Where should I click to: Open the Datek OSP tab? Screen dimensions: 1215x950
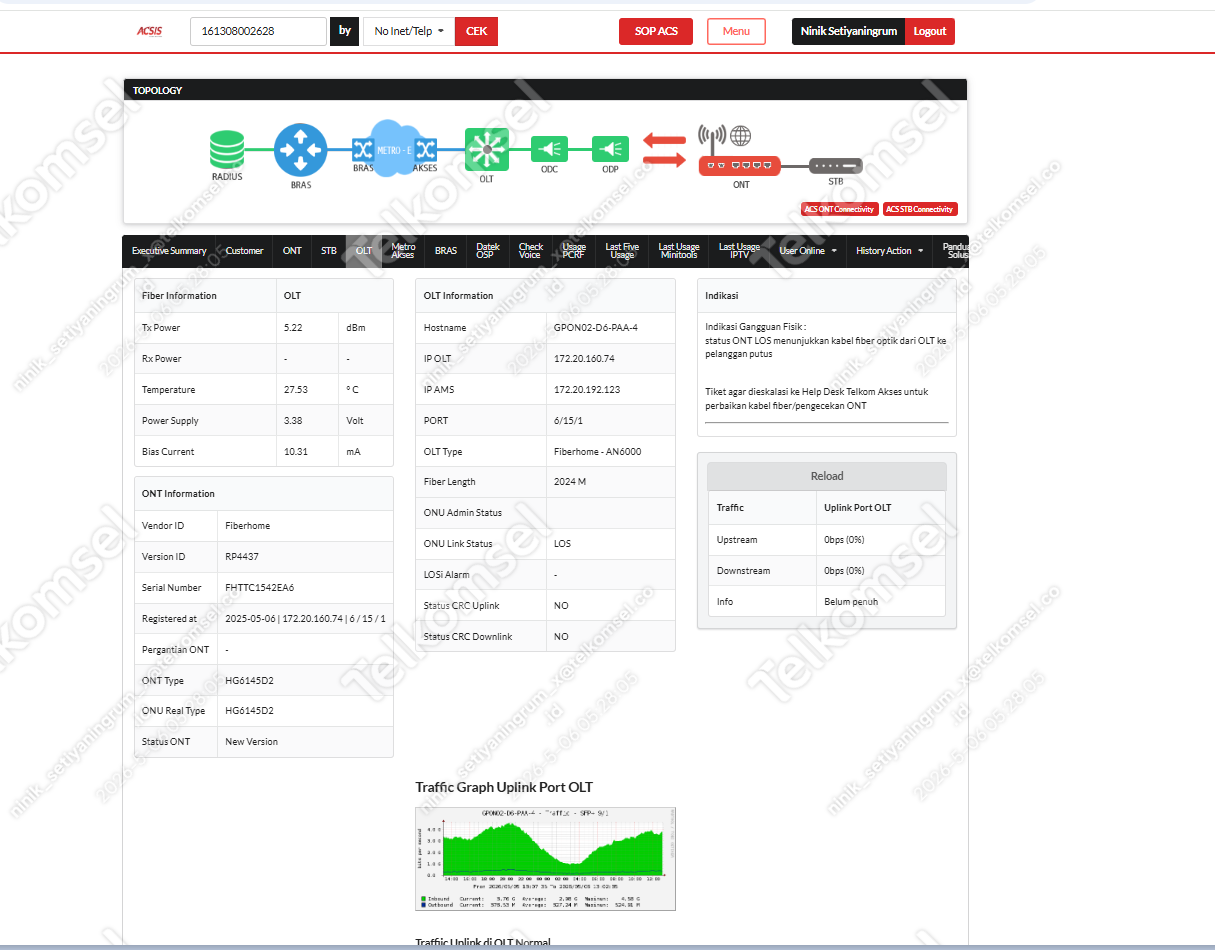(x=488, y=251)
